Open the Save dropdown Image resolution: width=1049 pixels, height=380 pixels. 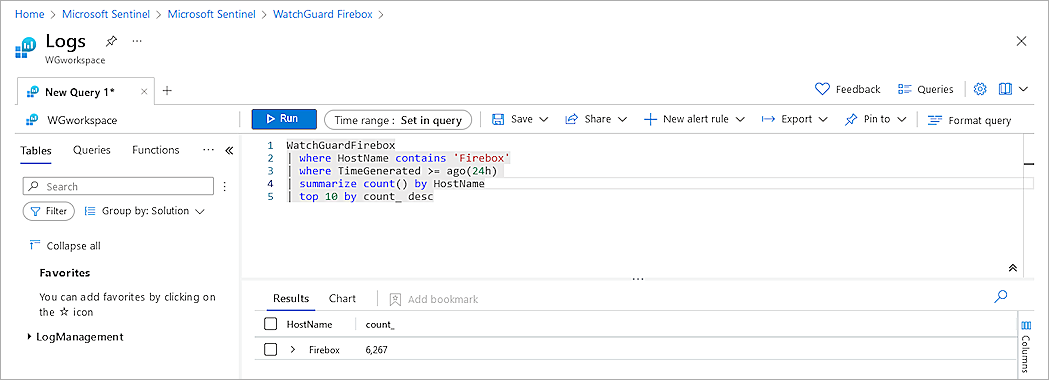pos(520,119)
